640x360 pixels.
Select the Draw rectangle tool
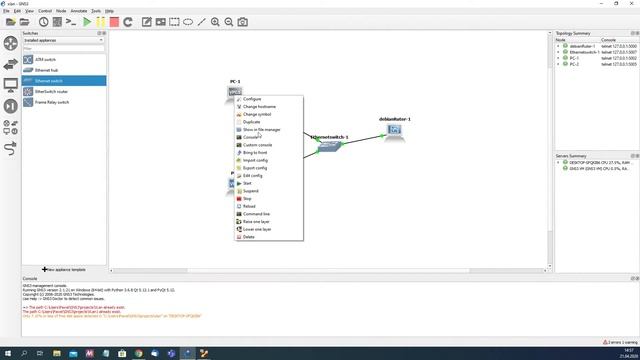tap(174, 22)
